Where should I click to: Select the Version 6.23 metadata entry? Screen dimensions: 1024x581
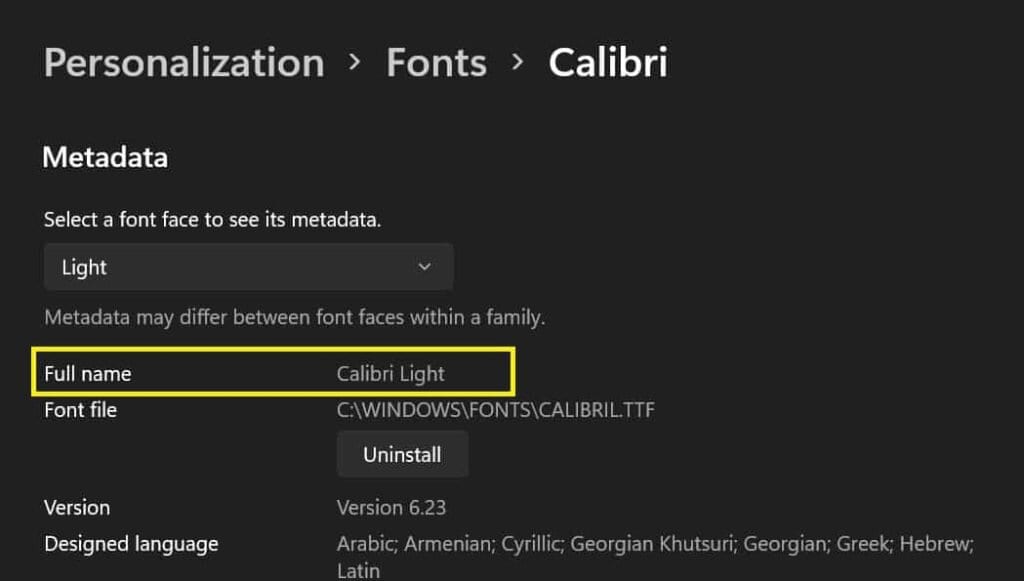click(x=392, y=507)
